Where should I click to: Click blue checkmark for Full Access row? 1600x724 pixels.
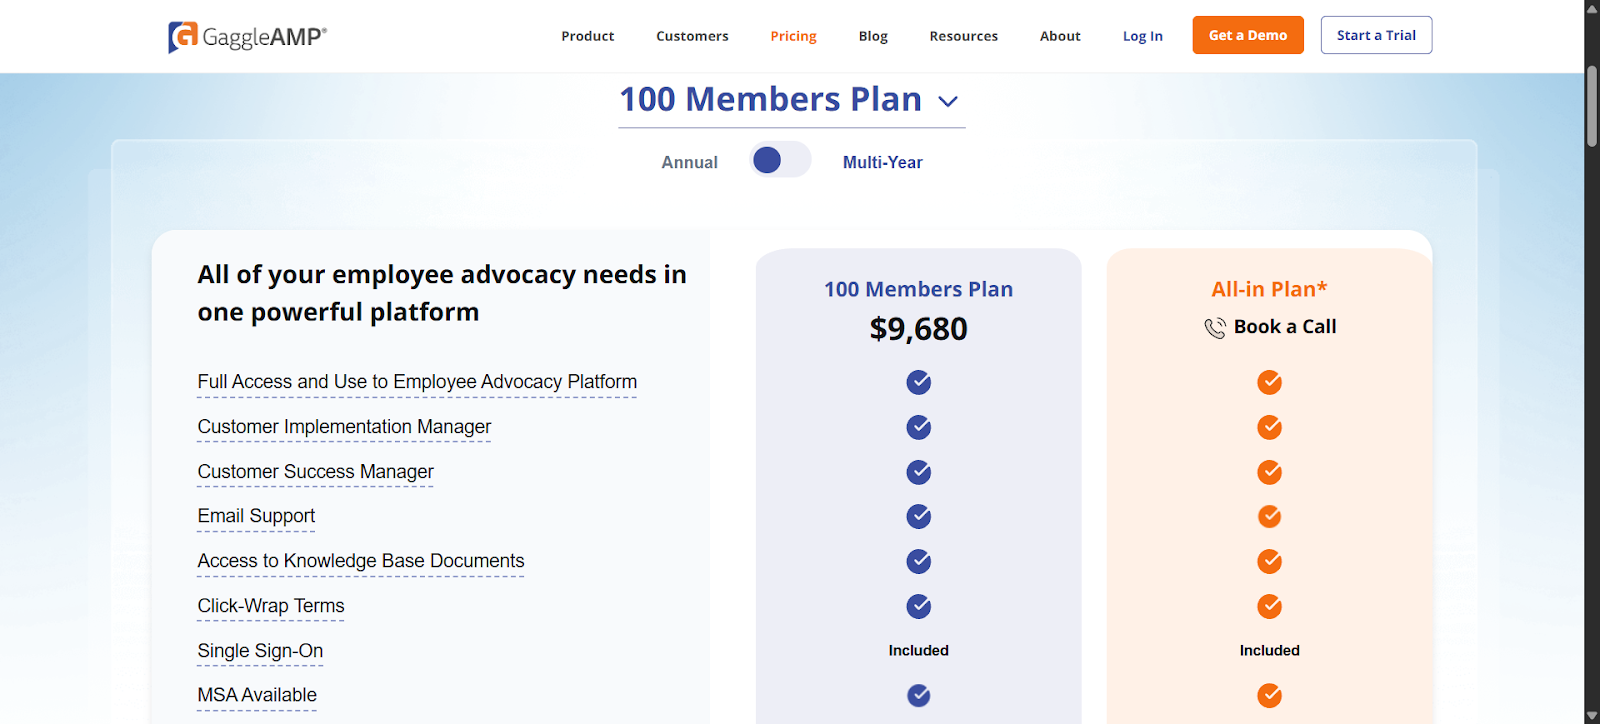tap(919, 382)
